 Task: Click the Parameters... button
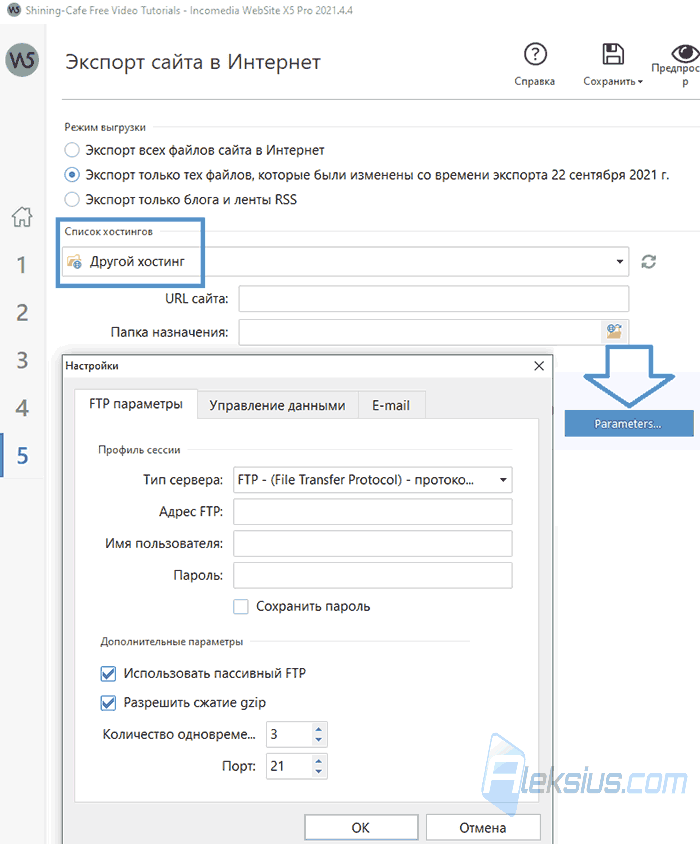tap(628, 424)
